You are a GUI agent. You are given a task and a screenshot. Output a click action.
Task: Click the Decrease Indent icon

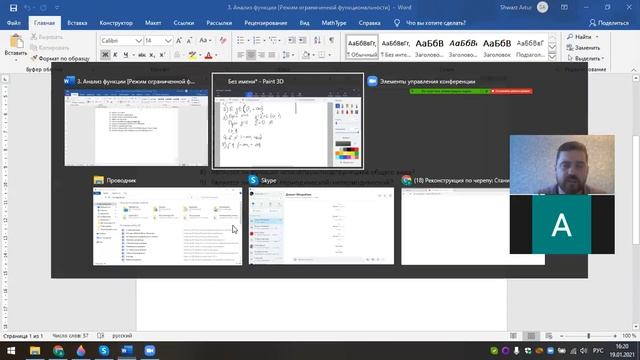(291, 40)
